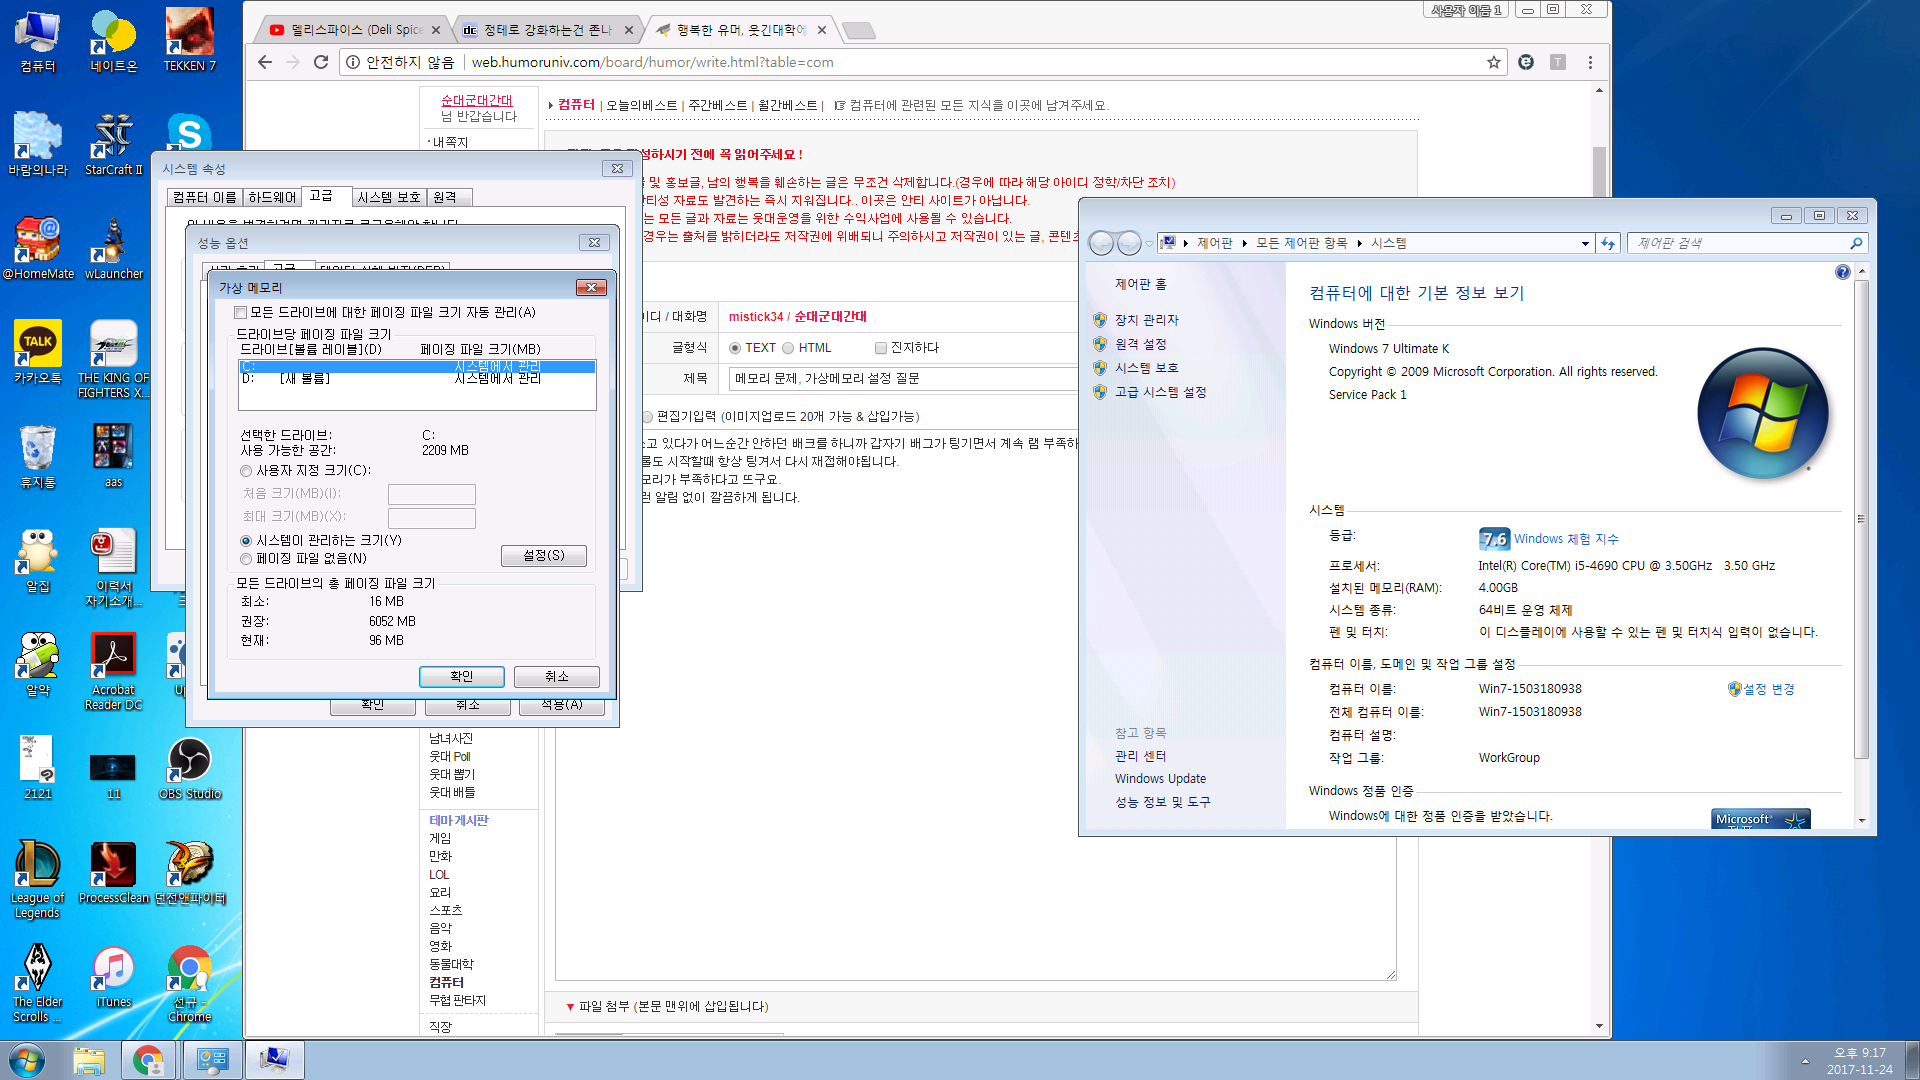Cancel the 가상 메모리 dialog

[x=557, y=677]
